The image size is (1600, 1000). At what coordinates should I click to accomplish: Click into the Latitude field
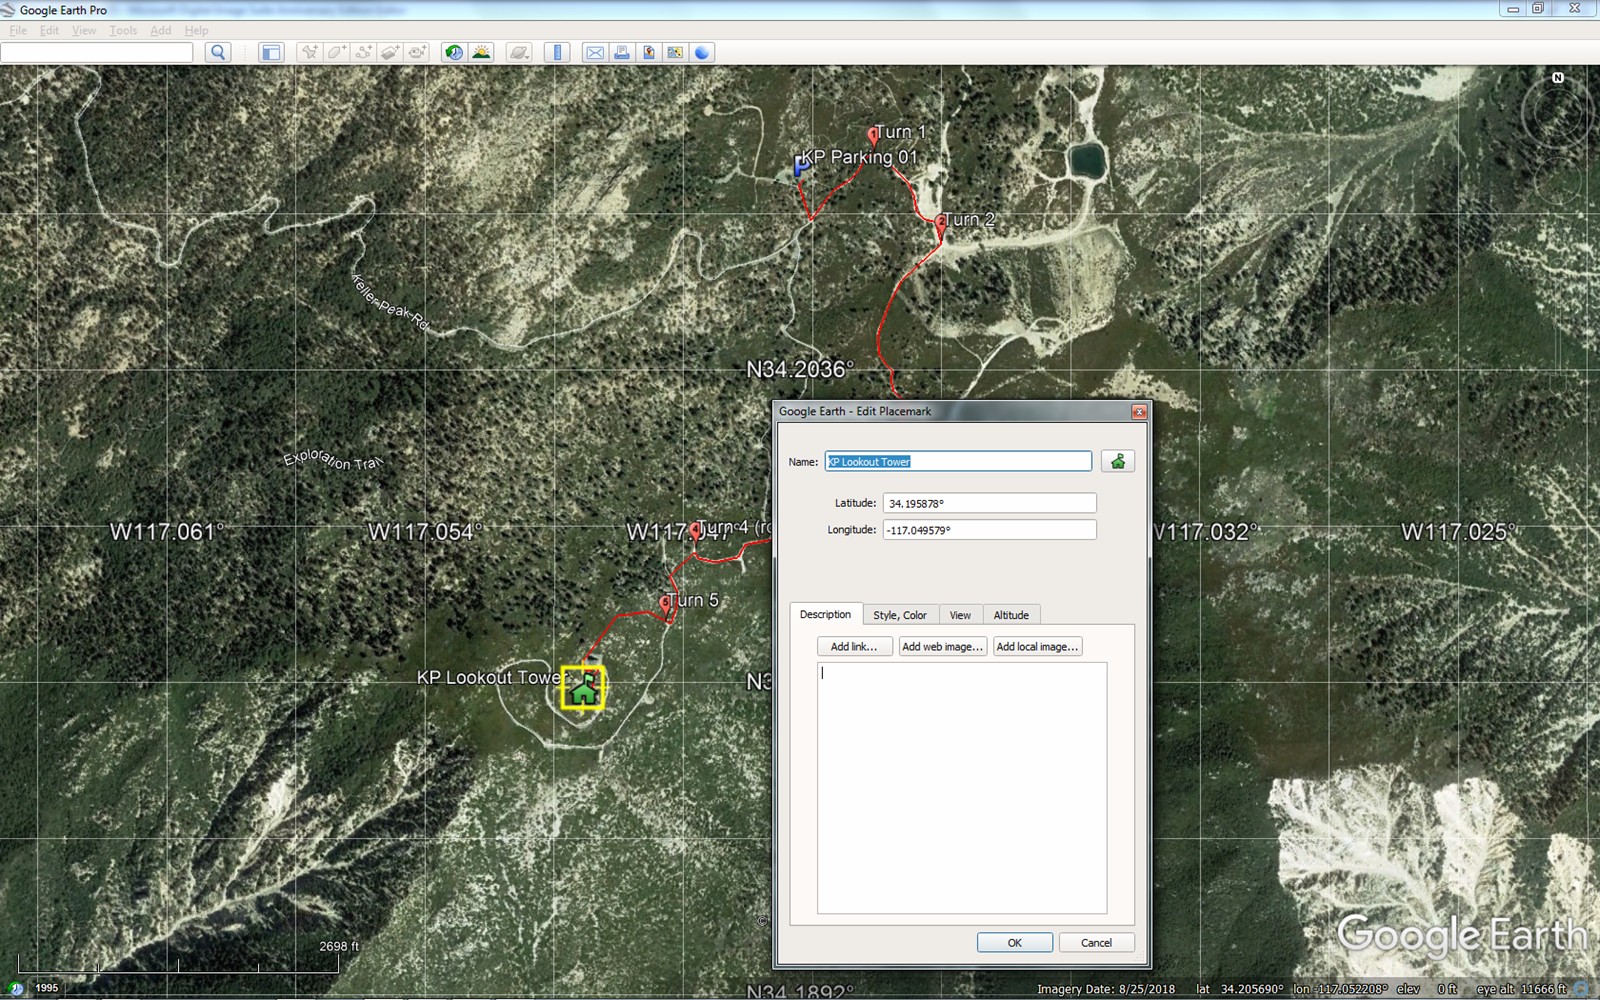[988, 503]
